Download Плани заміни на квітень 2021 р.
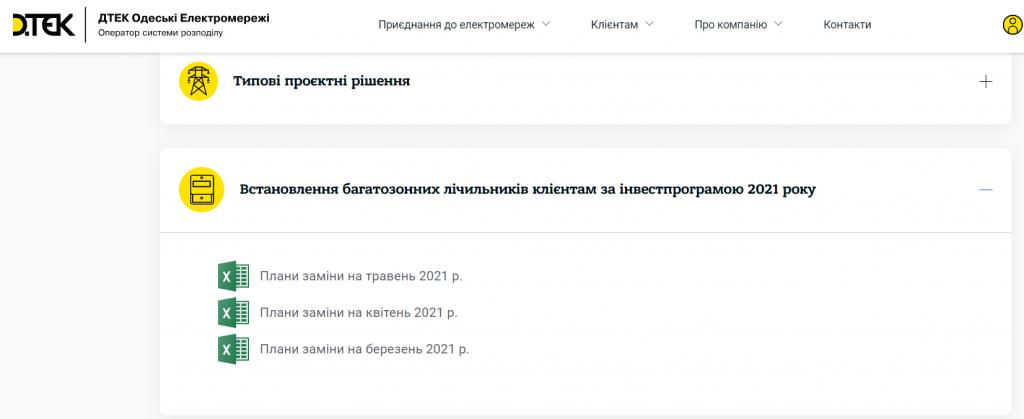This screenshot has height=419, width=1024. click(x=358, y=313)
